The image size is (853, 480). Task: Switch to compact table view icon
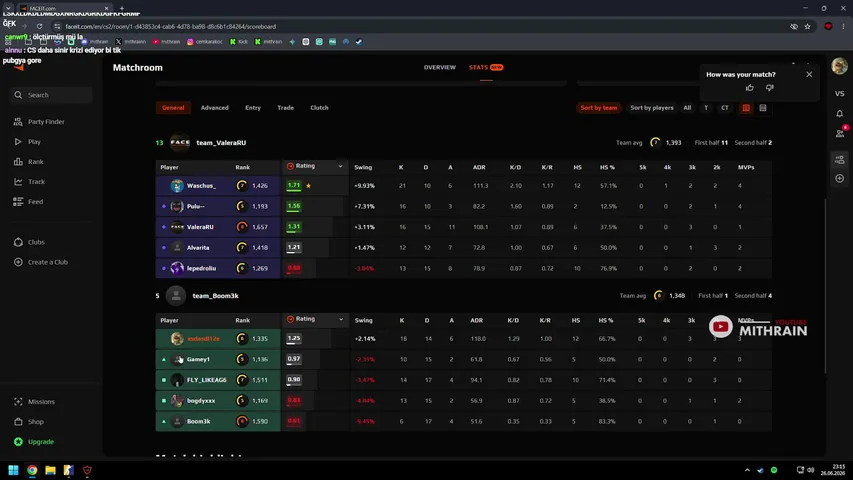click(x=763, y=108)
